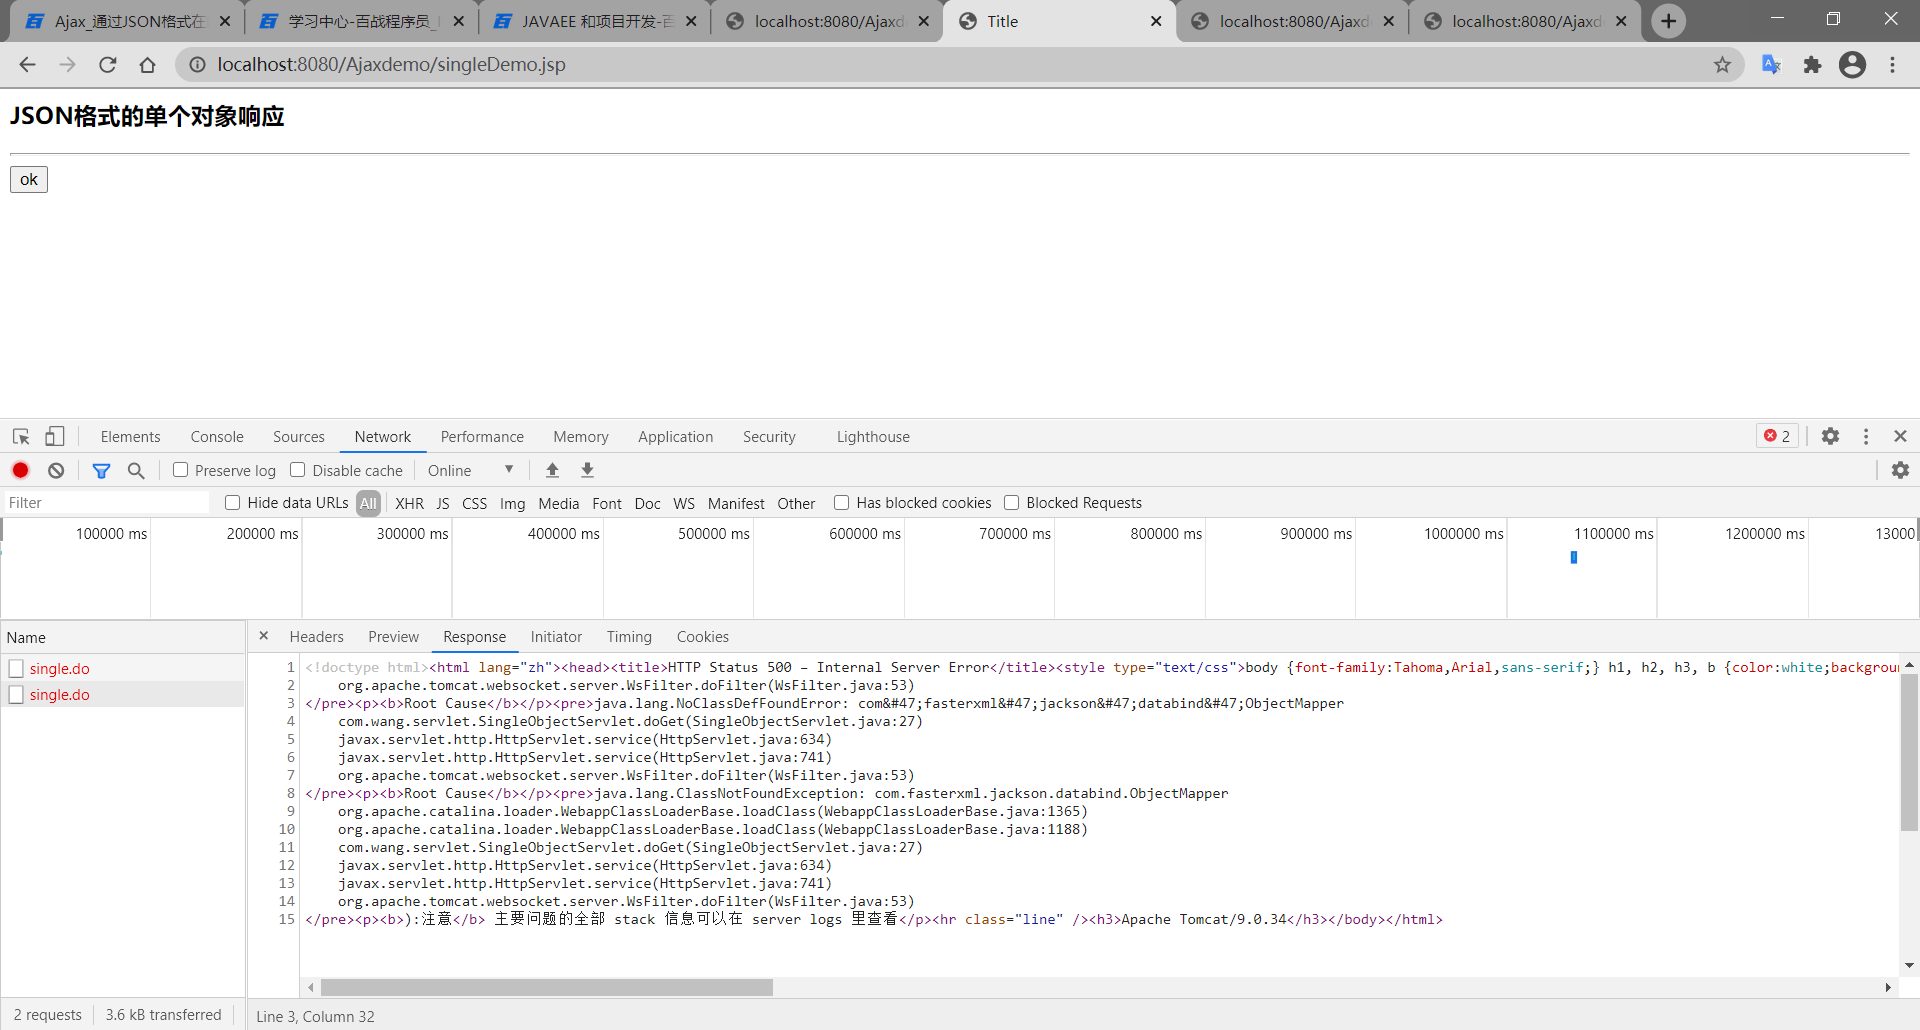Switch to the Elements panel
The image size is (1920, 1030).
click(x=130, y=437)
